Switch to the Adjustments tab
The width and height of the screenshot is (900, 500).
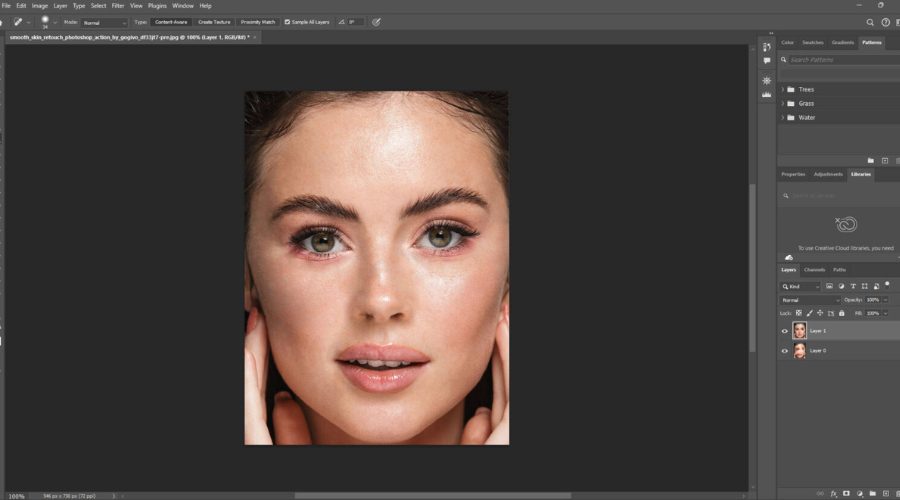pyautogui.click(x=828, y=175)
